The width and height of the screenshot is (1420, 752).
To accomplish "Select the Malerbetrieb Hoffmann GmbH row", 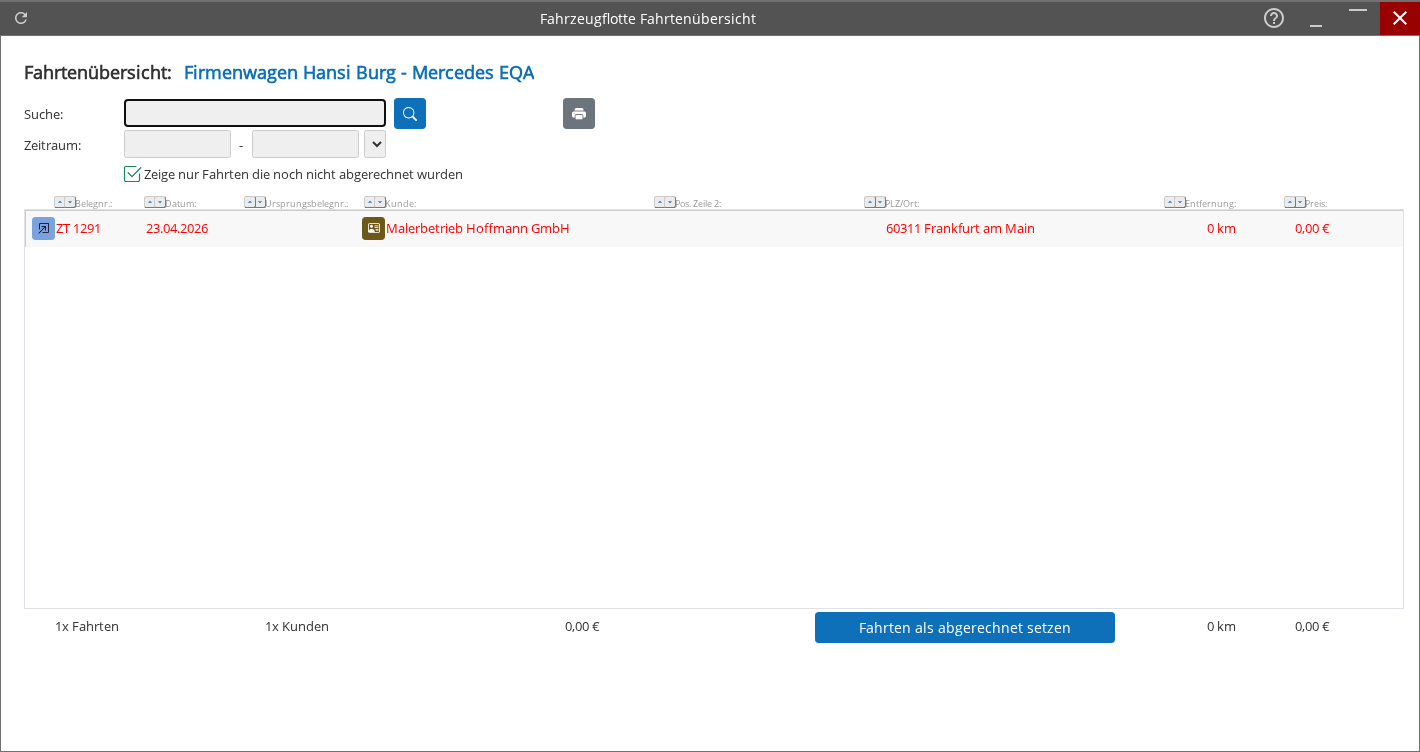I will 714,228.
